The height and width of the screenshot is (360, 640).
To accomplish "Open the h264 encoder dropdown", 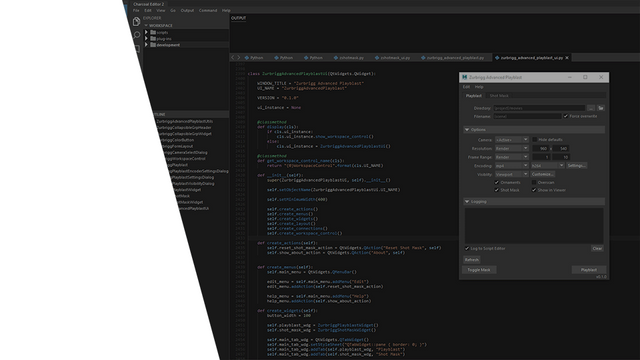I will pos(547,166).
